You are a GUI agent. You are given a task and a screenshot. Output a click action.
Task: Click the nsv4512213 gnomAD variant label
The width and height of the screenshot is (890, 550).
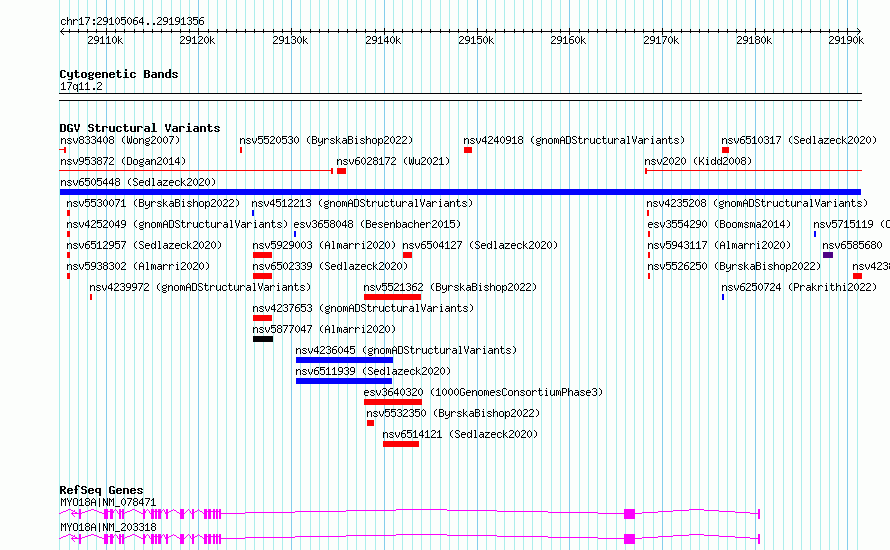(362, 203)
